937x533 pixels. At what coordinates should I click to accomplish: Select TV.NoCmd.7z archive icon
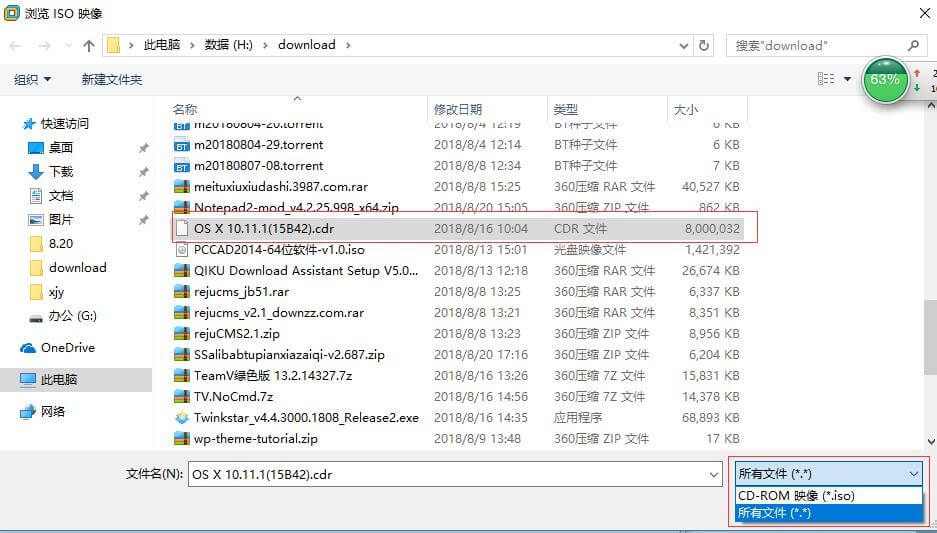182,397
